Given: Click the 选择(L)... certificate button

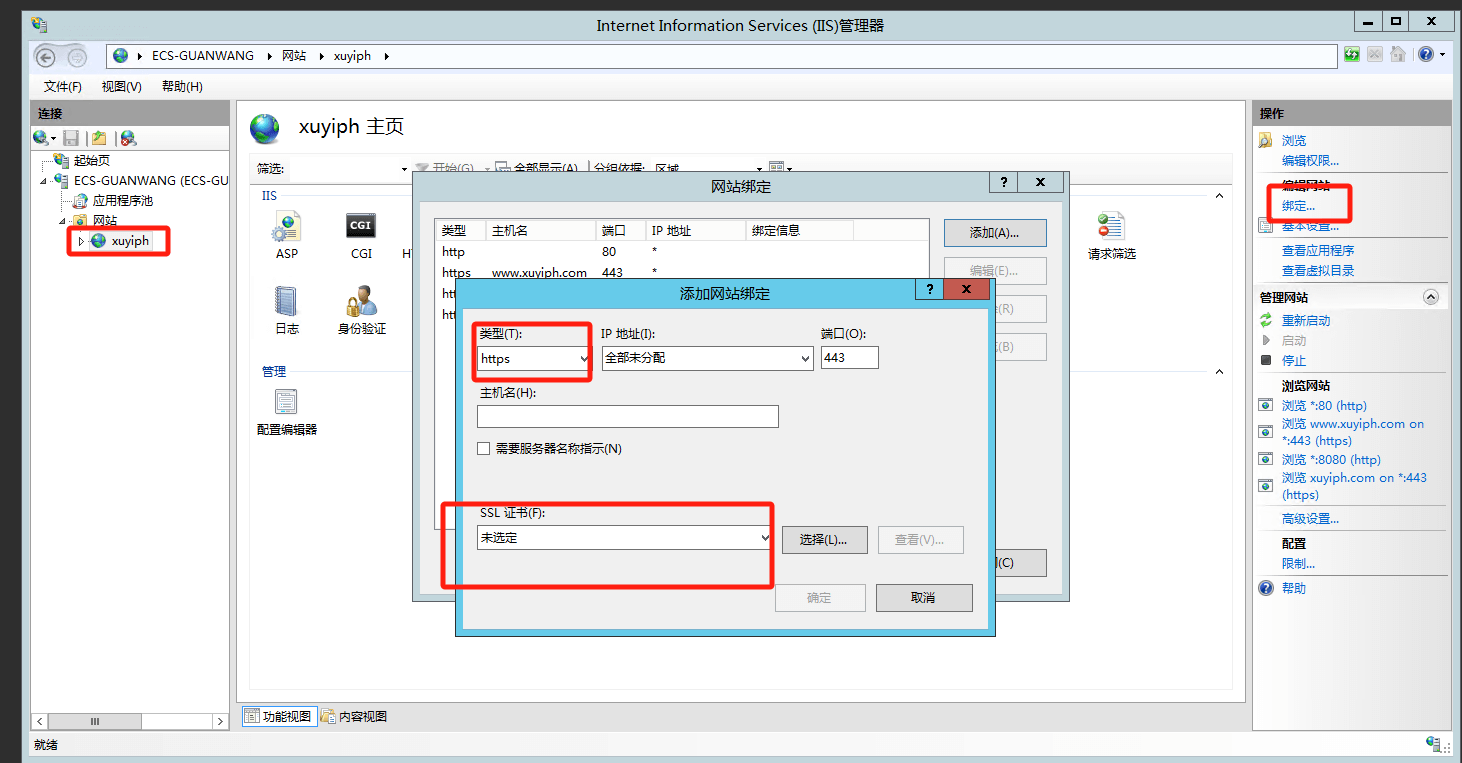Looking at the screenshot, I should (824, 540).
